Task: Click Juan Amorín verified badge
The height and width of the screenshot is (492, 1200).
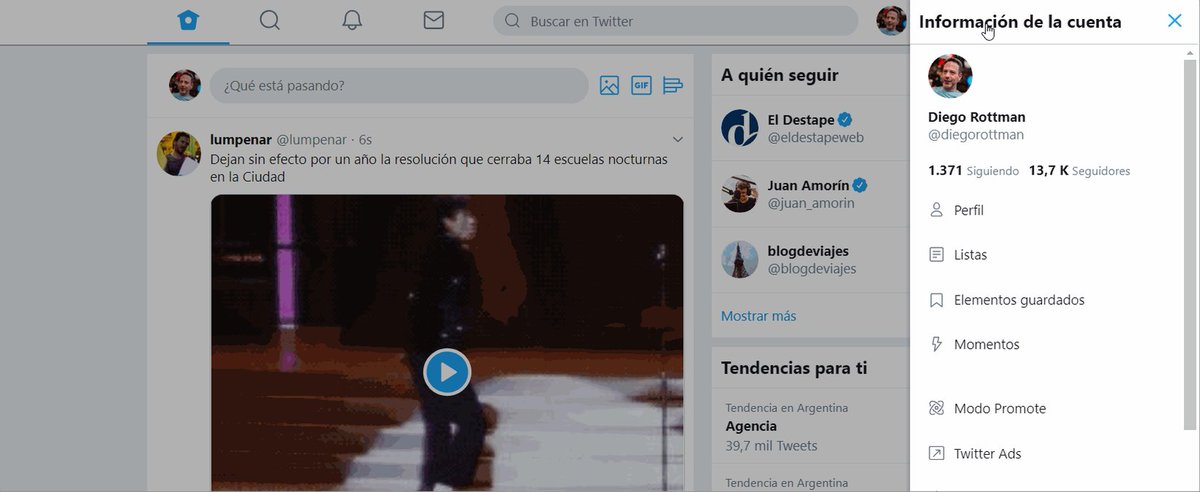Action: pyautogui.click(x=860, y=185)
